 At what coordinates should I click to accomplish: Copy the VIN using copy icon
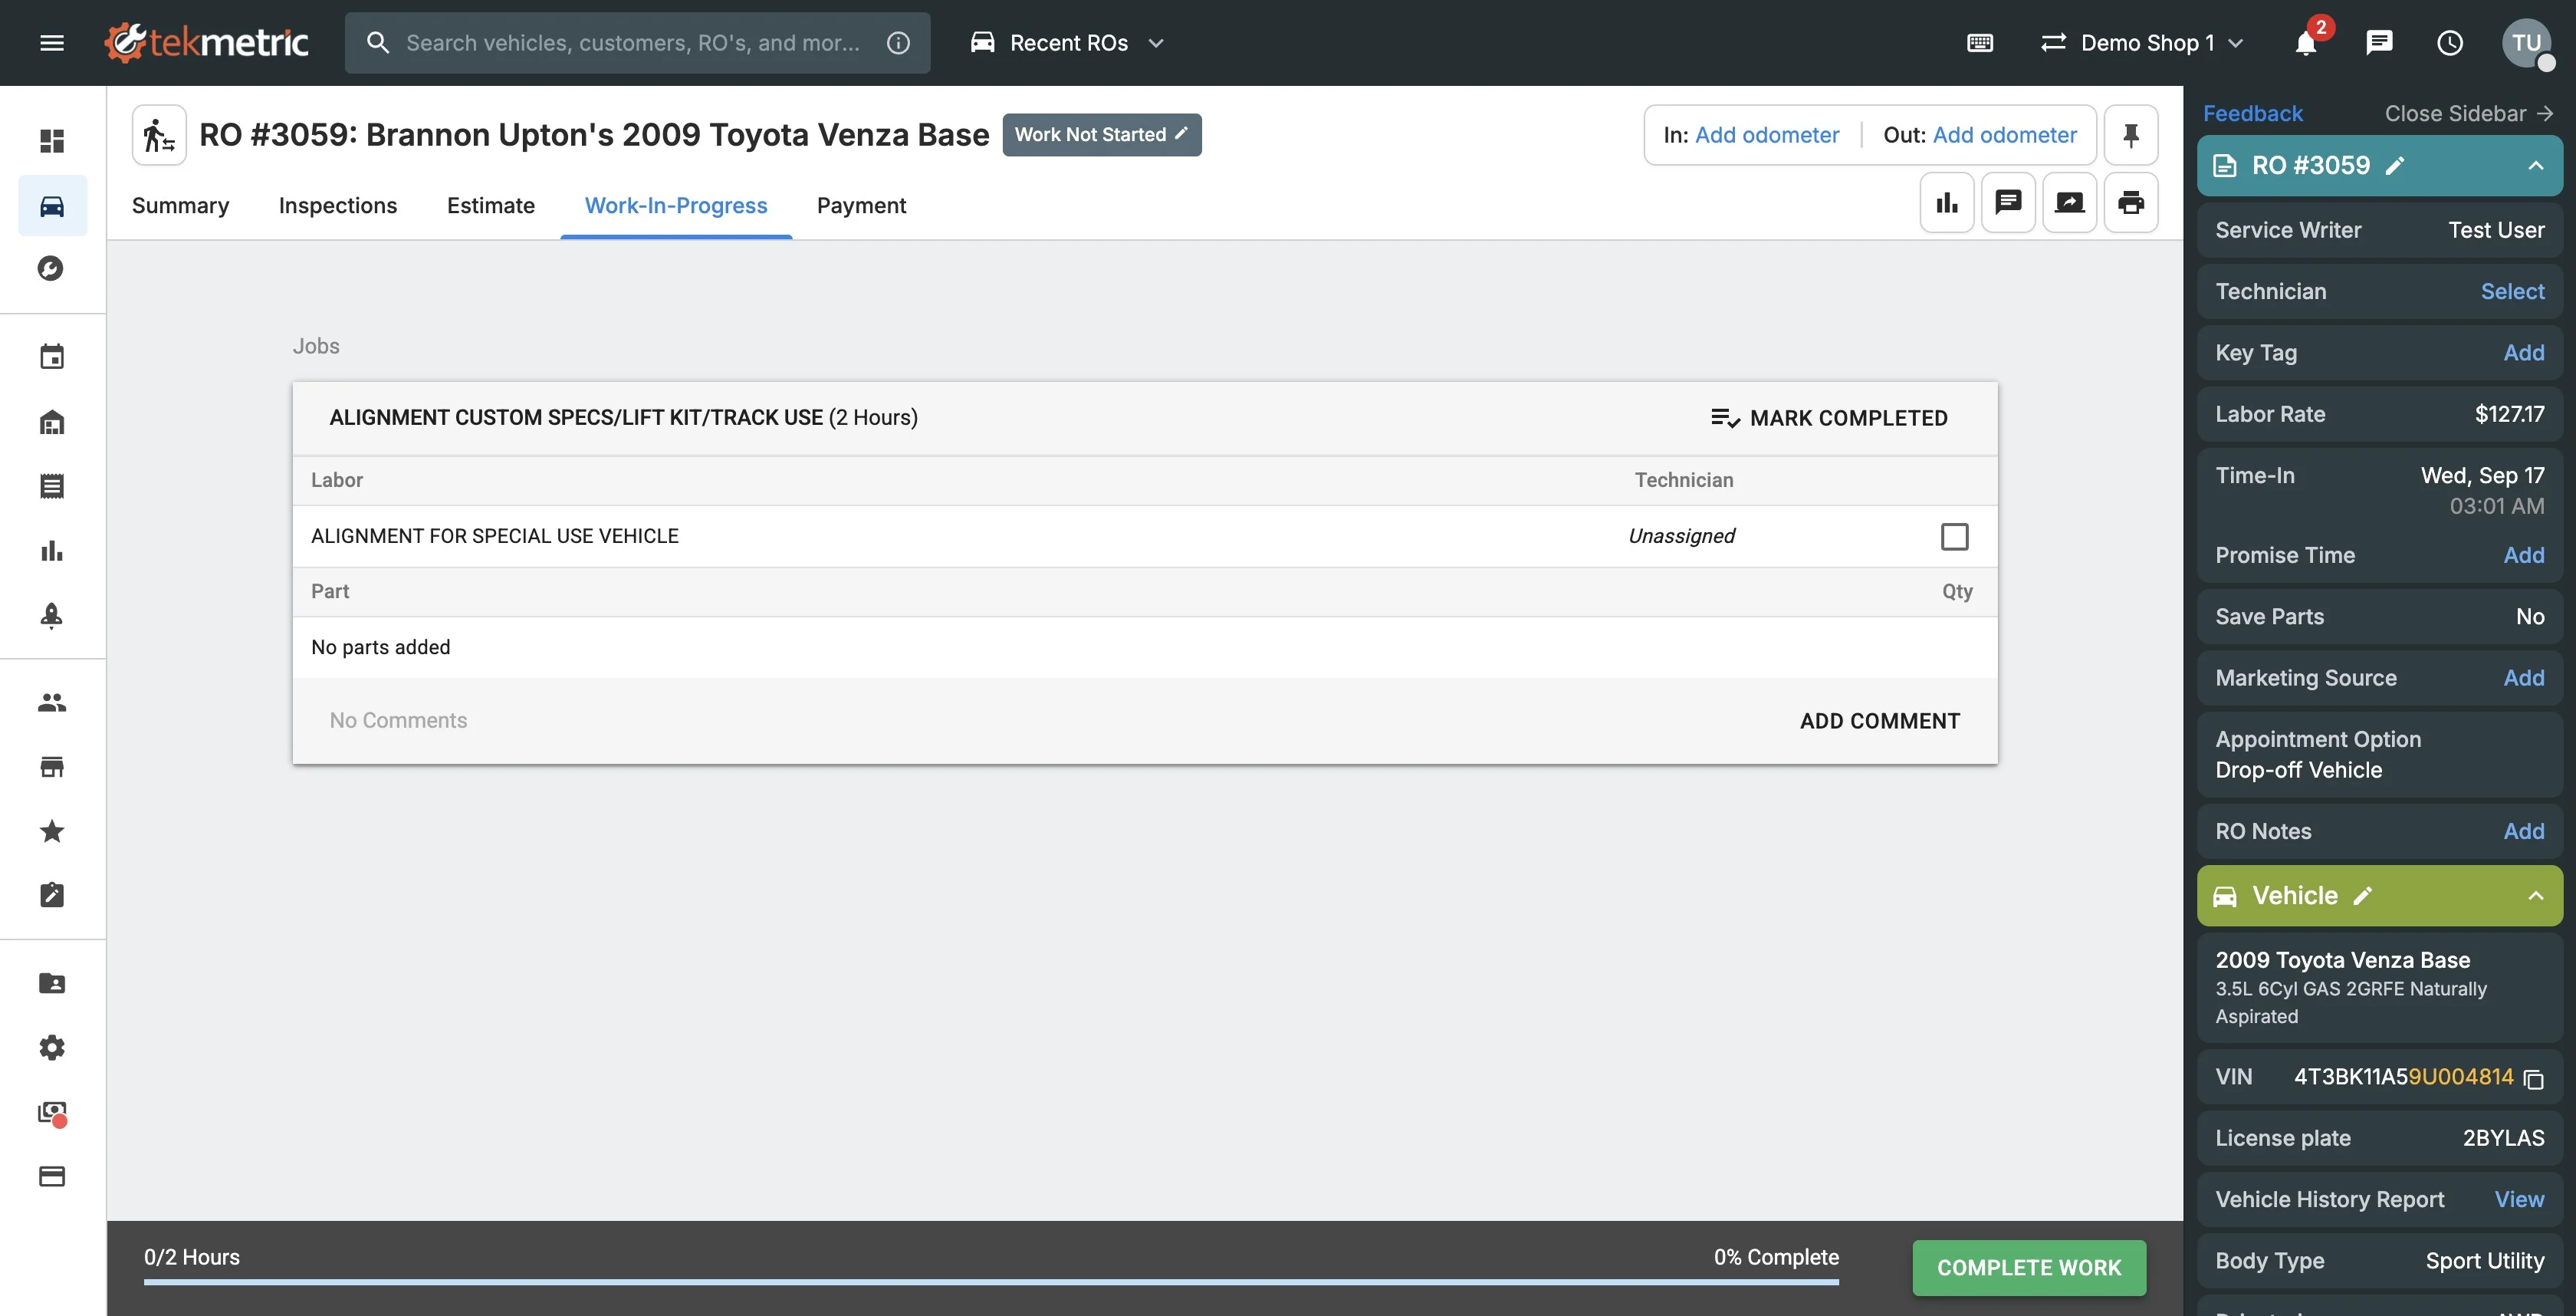point(2533,1079)
